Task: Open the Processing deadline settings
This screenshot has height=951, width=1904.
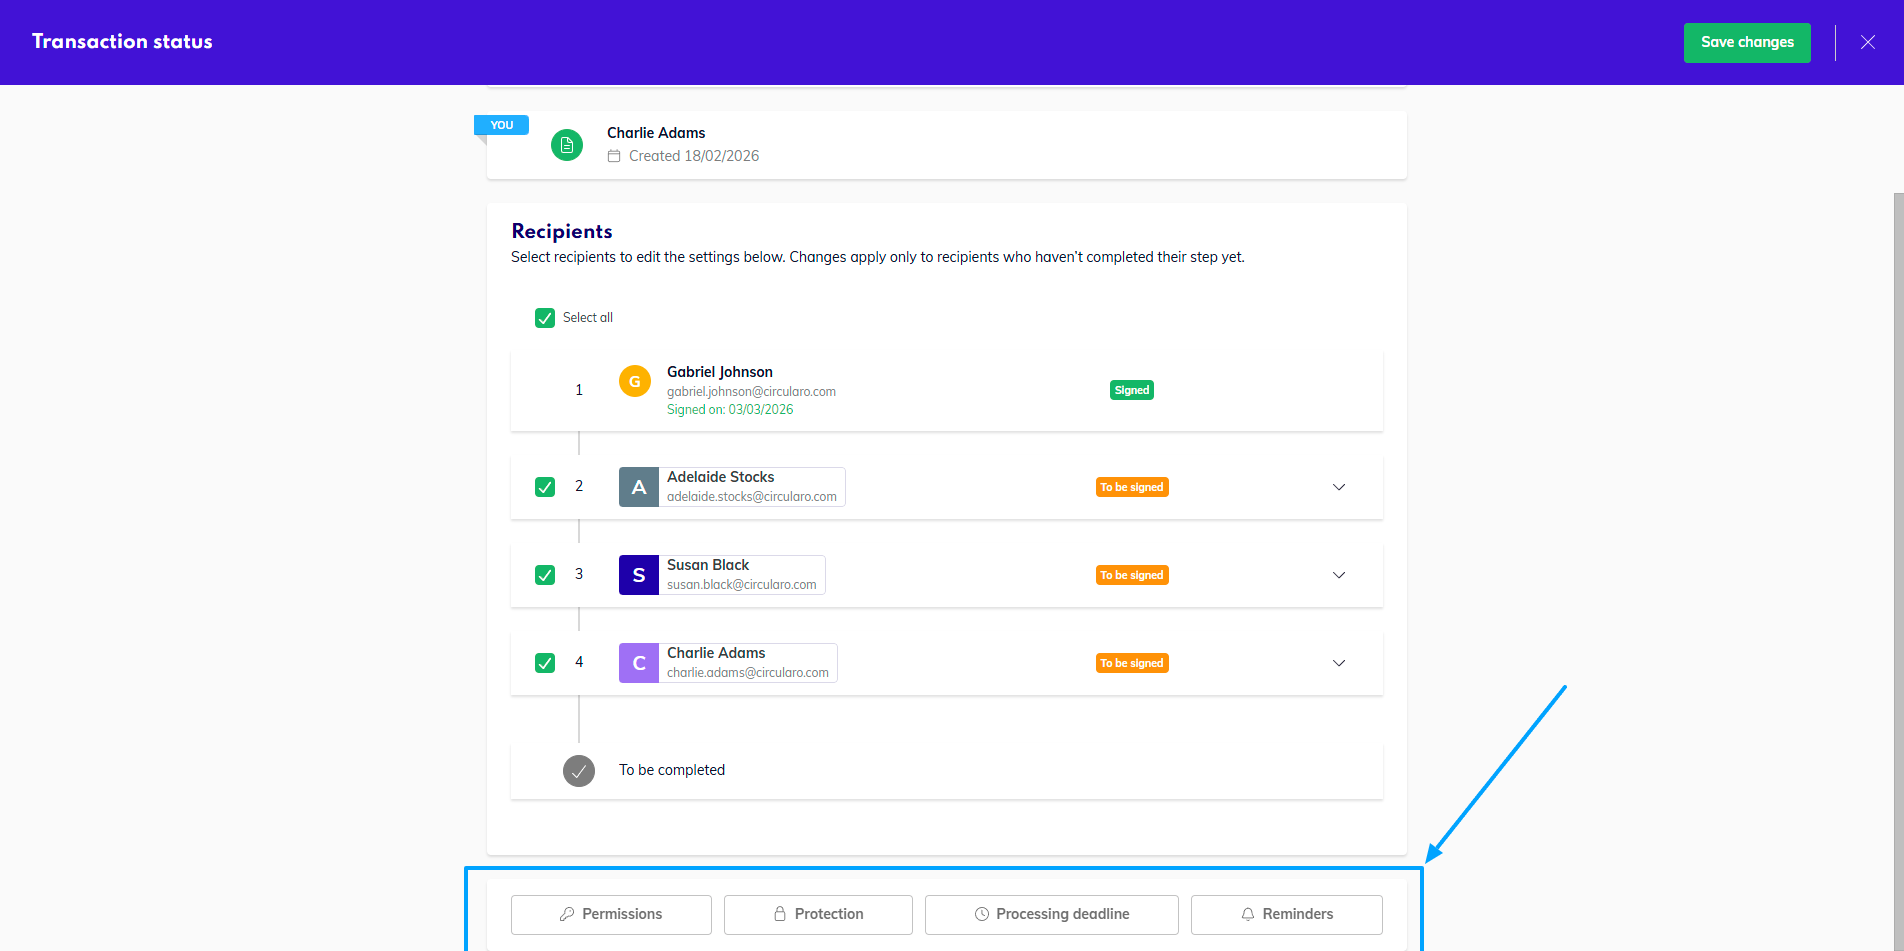Action: click(x=1051, y=914)
